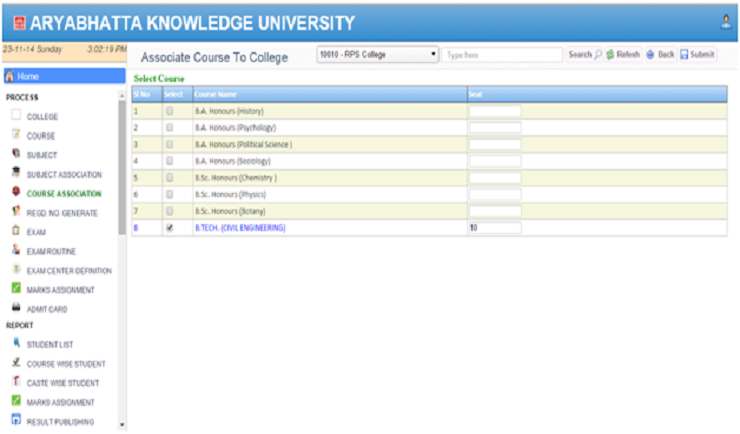Tick the B.A. Honours (History) checkbox
Viewport: 740px width, 434px height.
tap(169, 111)
